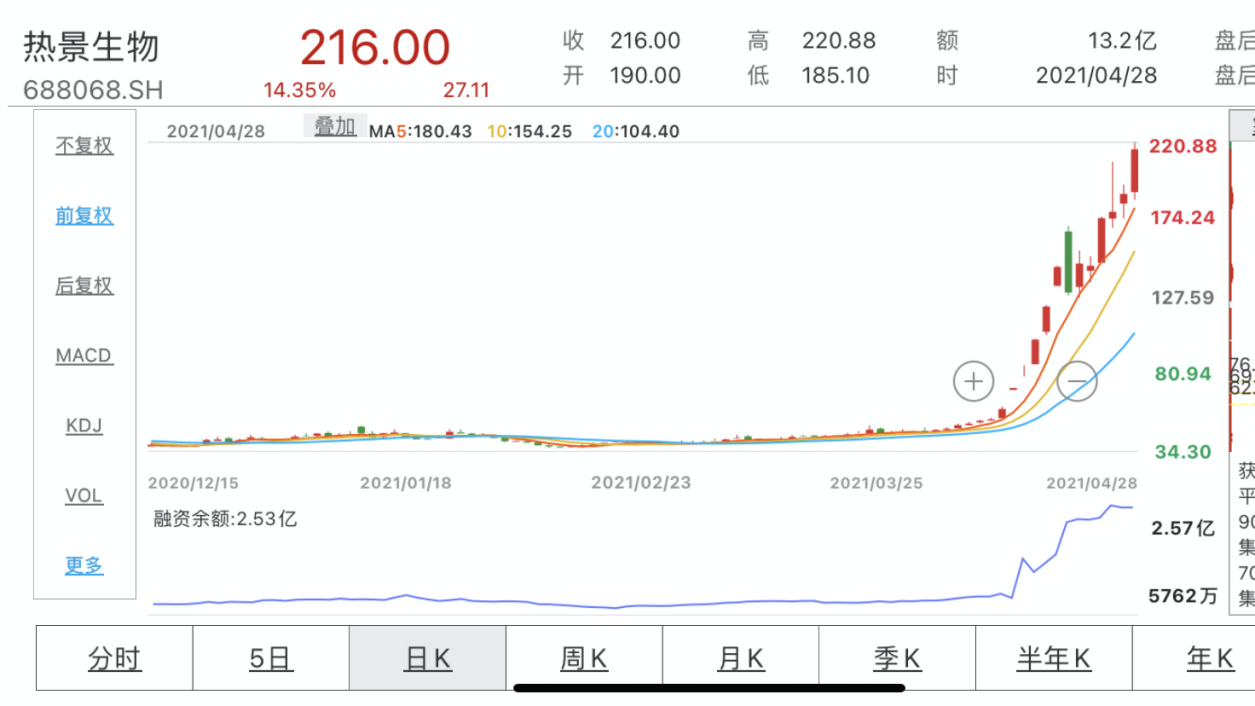Click the stock name 热景生物
Image resolution: width=1255 pixels, height=706 pixels.
91,47
